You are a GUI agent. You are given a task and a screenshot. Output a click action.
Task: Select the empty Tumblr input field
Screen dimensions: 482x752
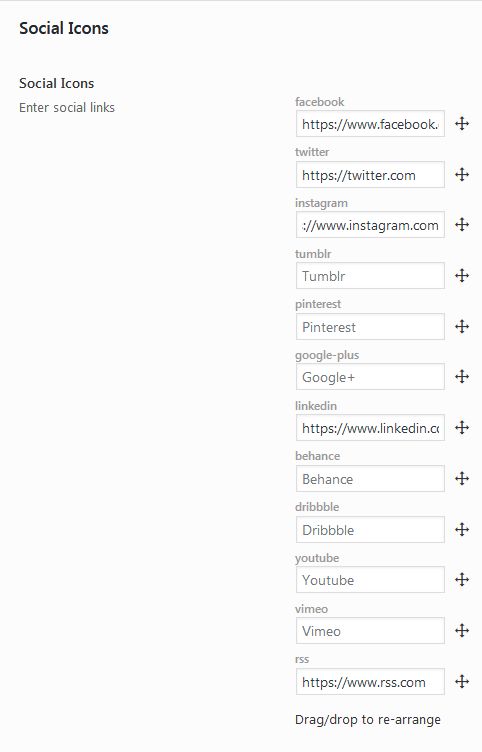coord(370,276)
